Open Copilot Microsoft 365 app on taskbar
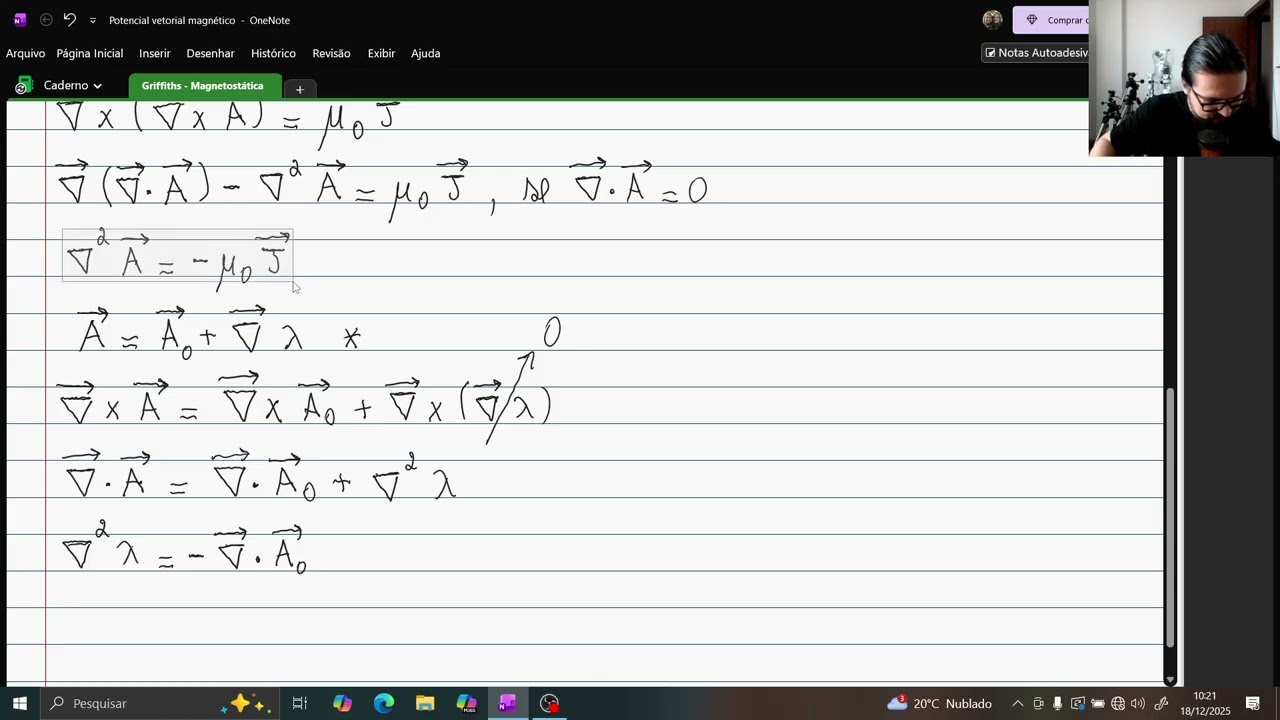This screenshot has width=1280, height=720. click(x=466, y=703)
